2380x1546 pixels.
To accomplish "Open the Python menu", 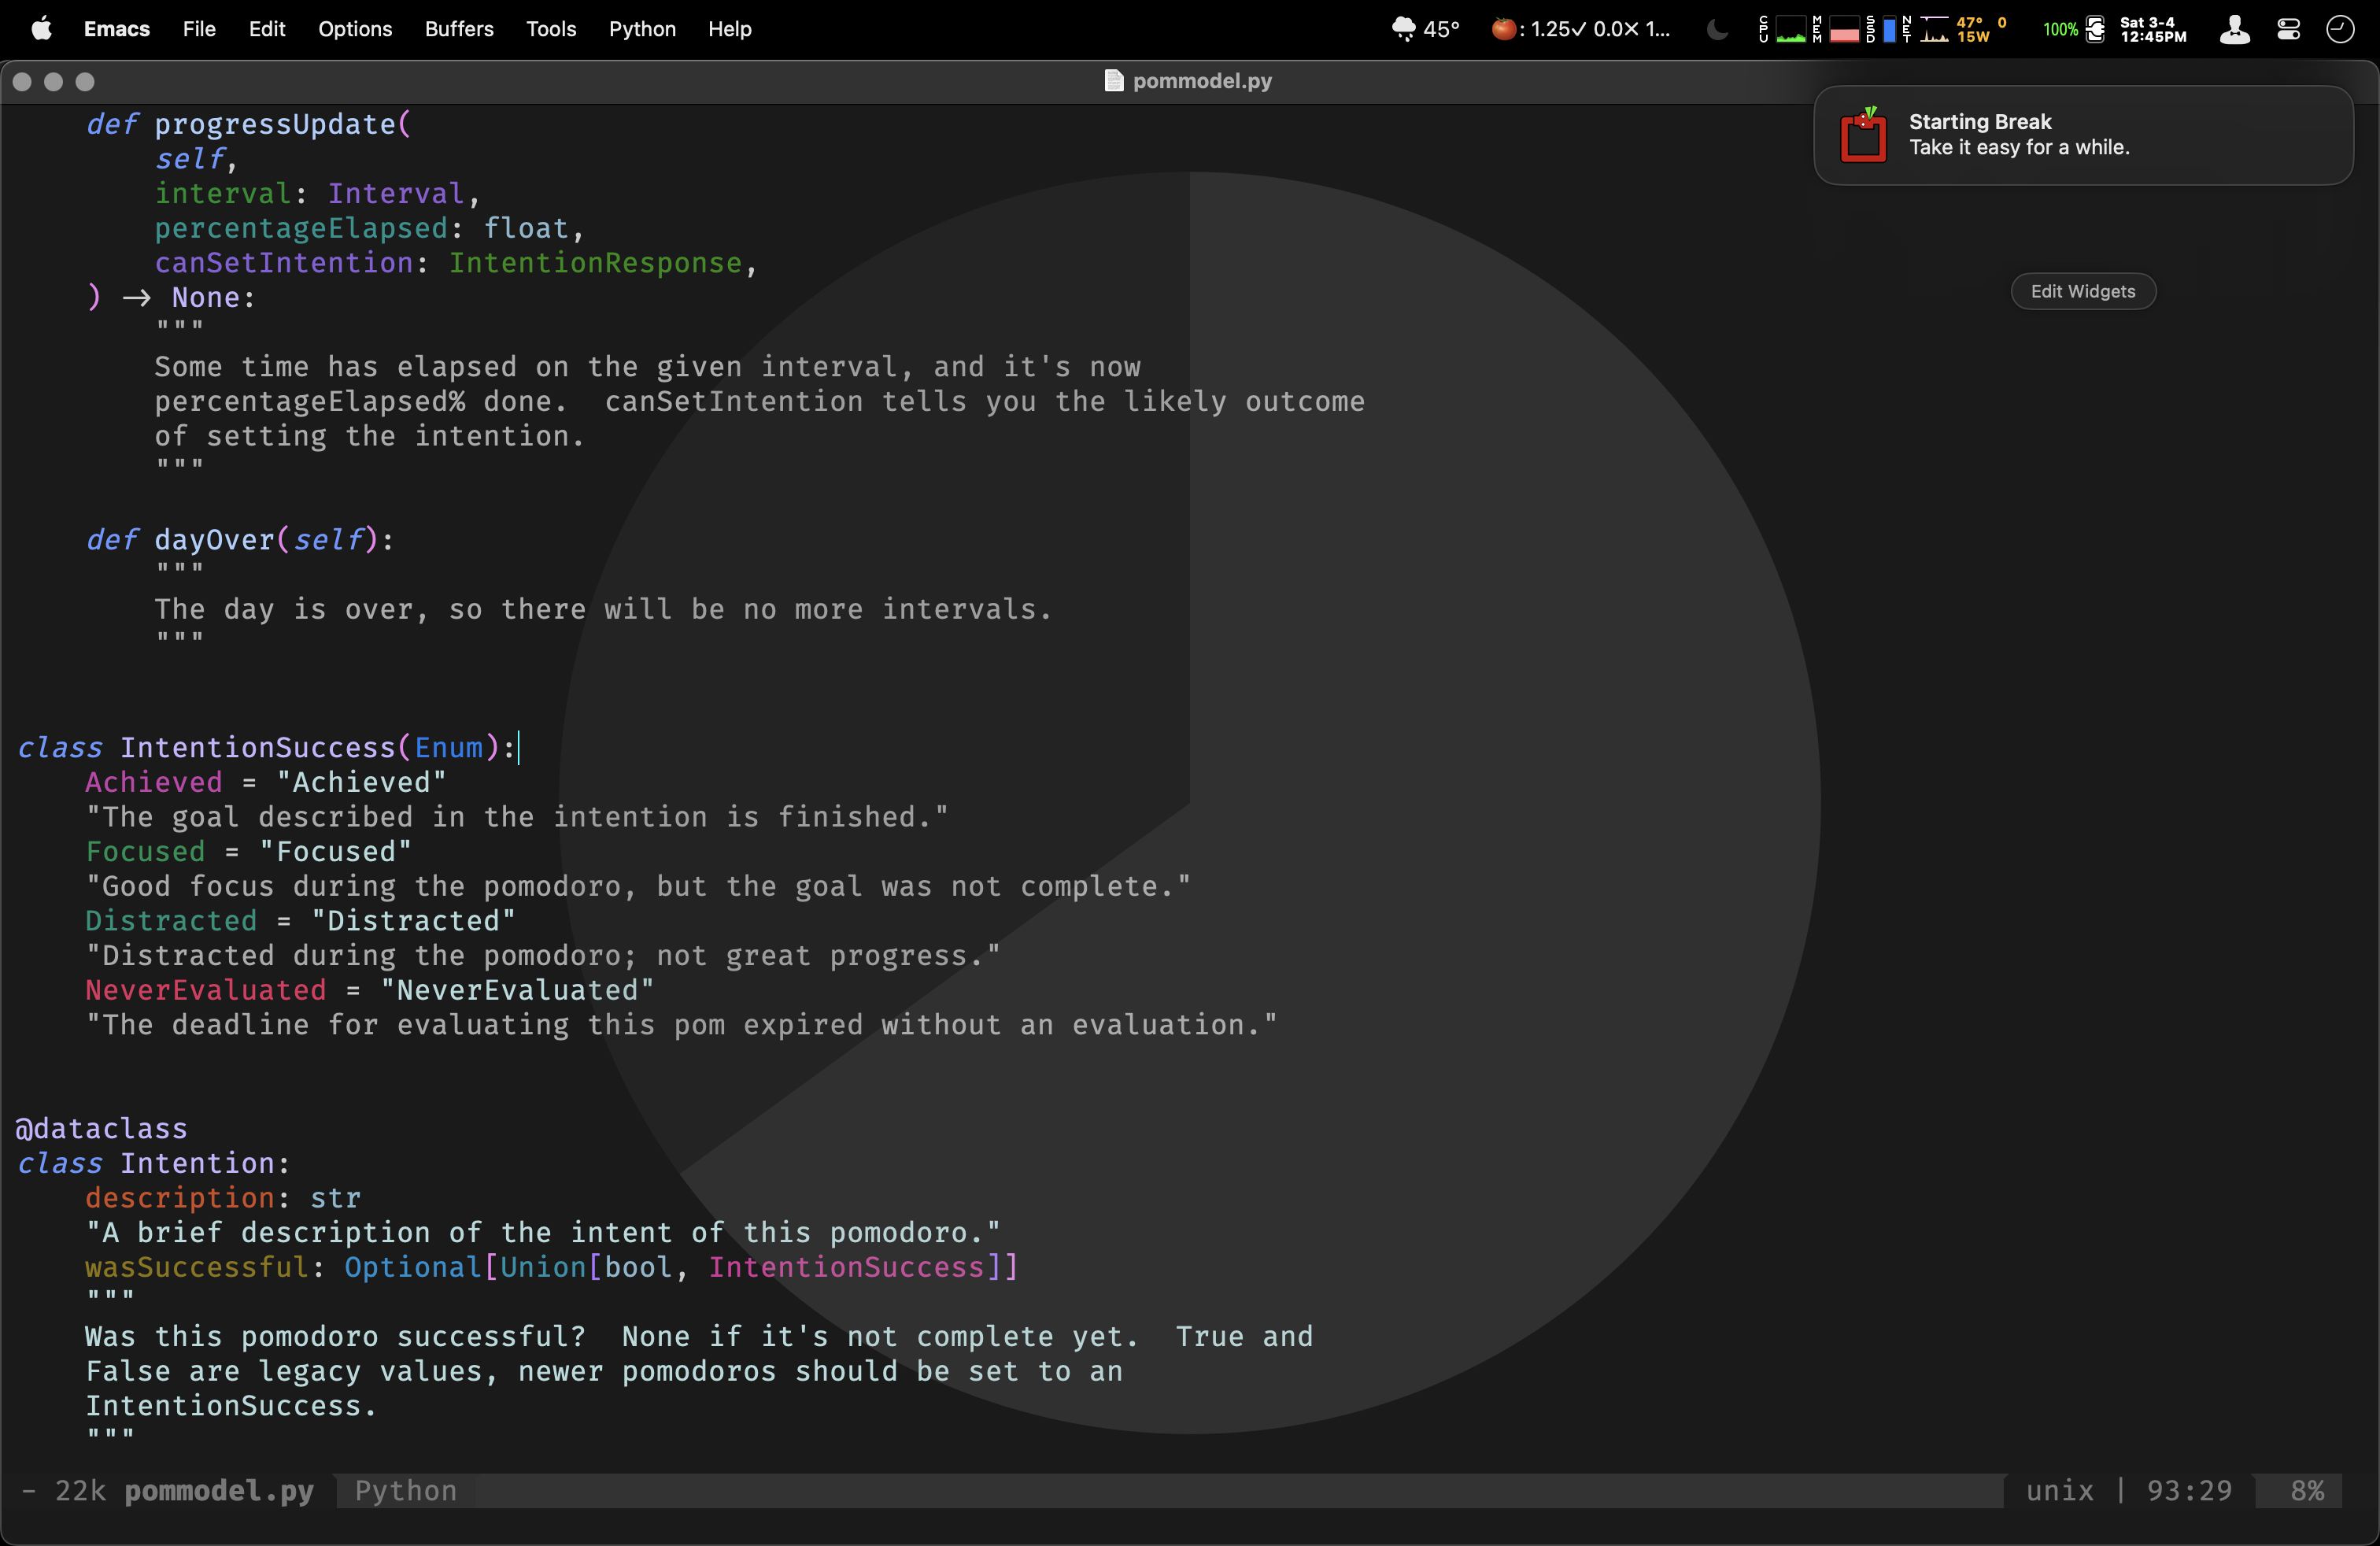I will [x=642, y=29].
